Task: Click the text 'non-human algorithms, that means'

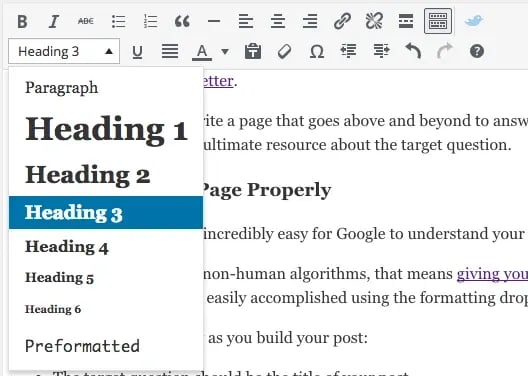Action: (x=328, y=274)
